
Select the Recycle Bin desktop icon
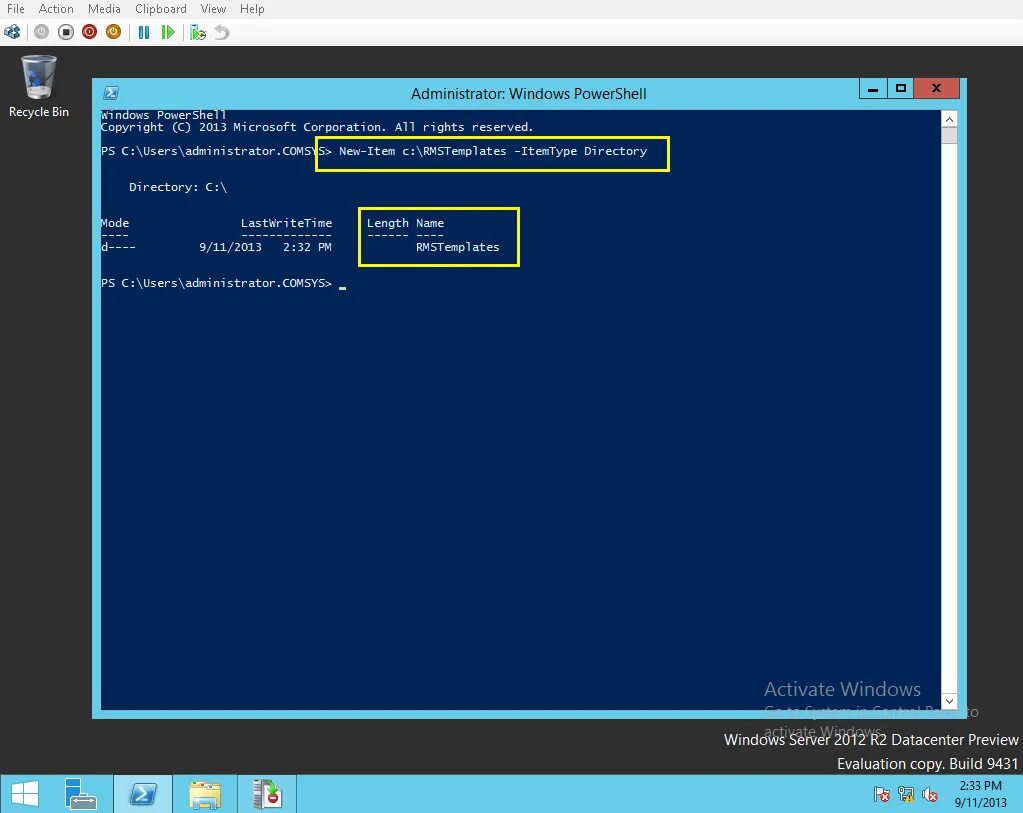[x=38, y=87]
